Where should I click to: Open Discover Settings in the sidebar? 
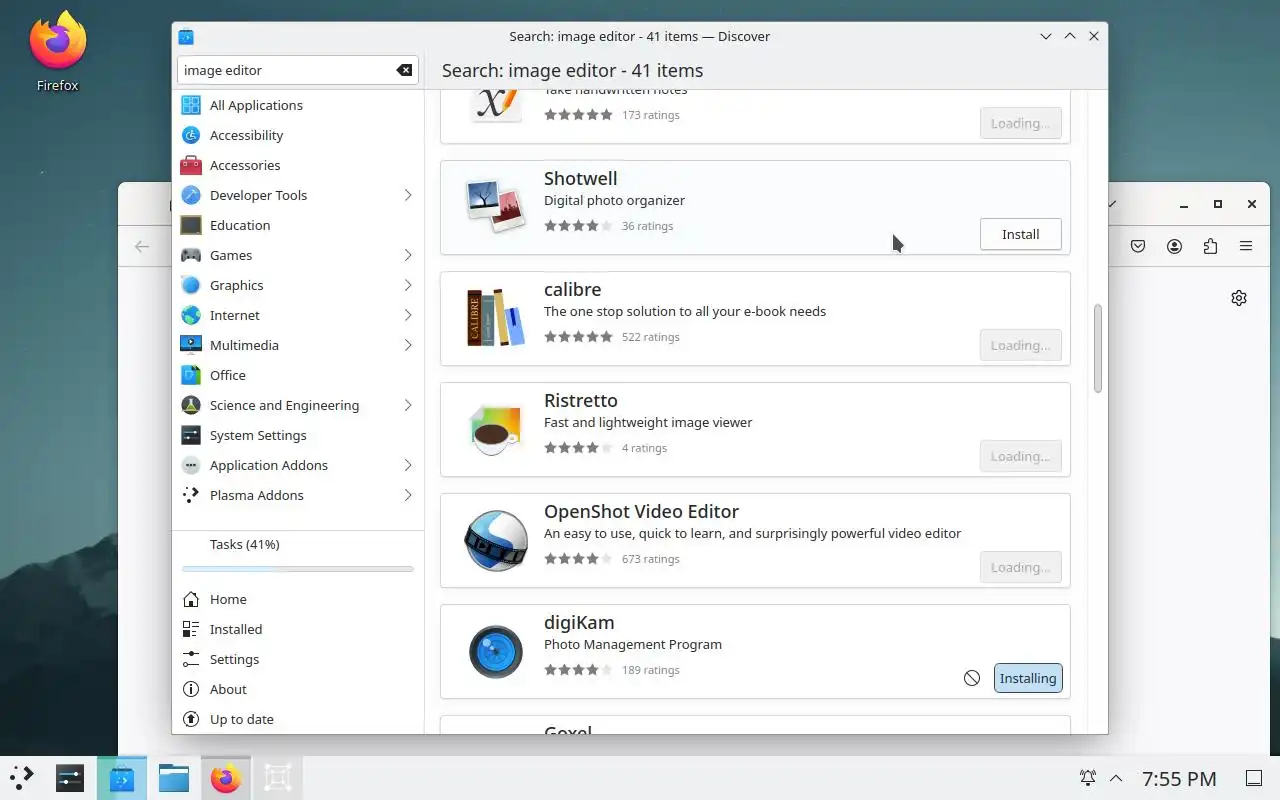point(298,659)
